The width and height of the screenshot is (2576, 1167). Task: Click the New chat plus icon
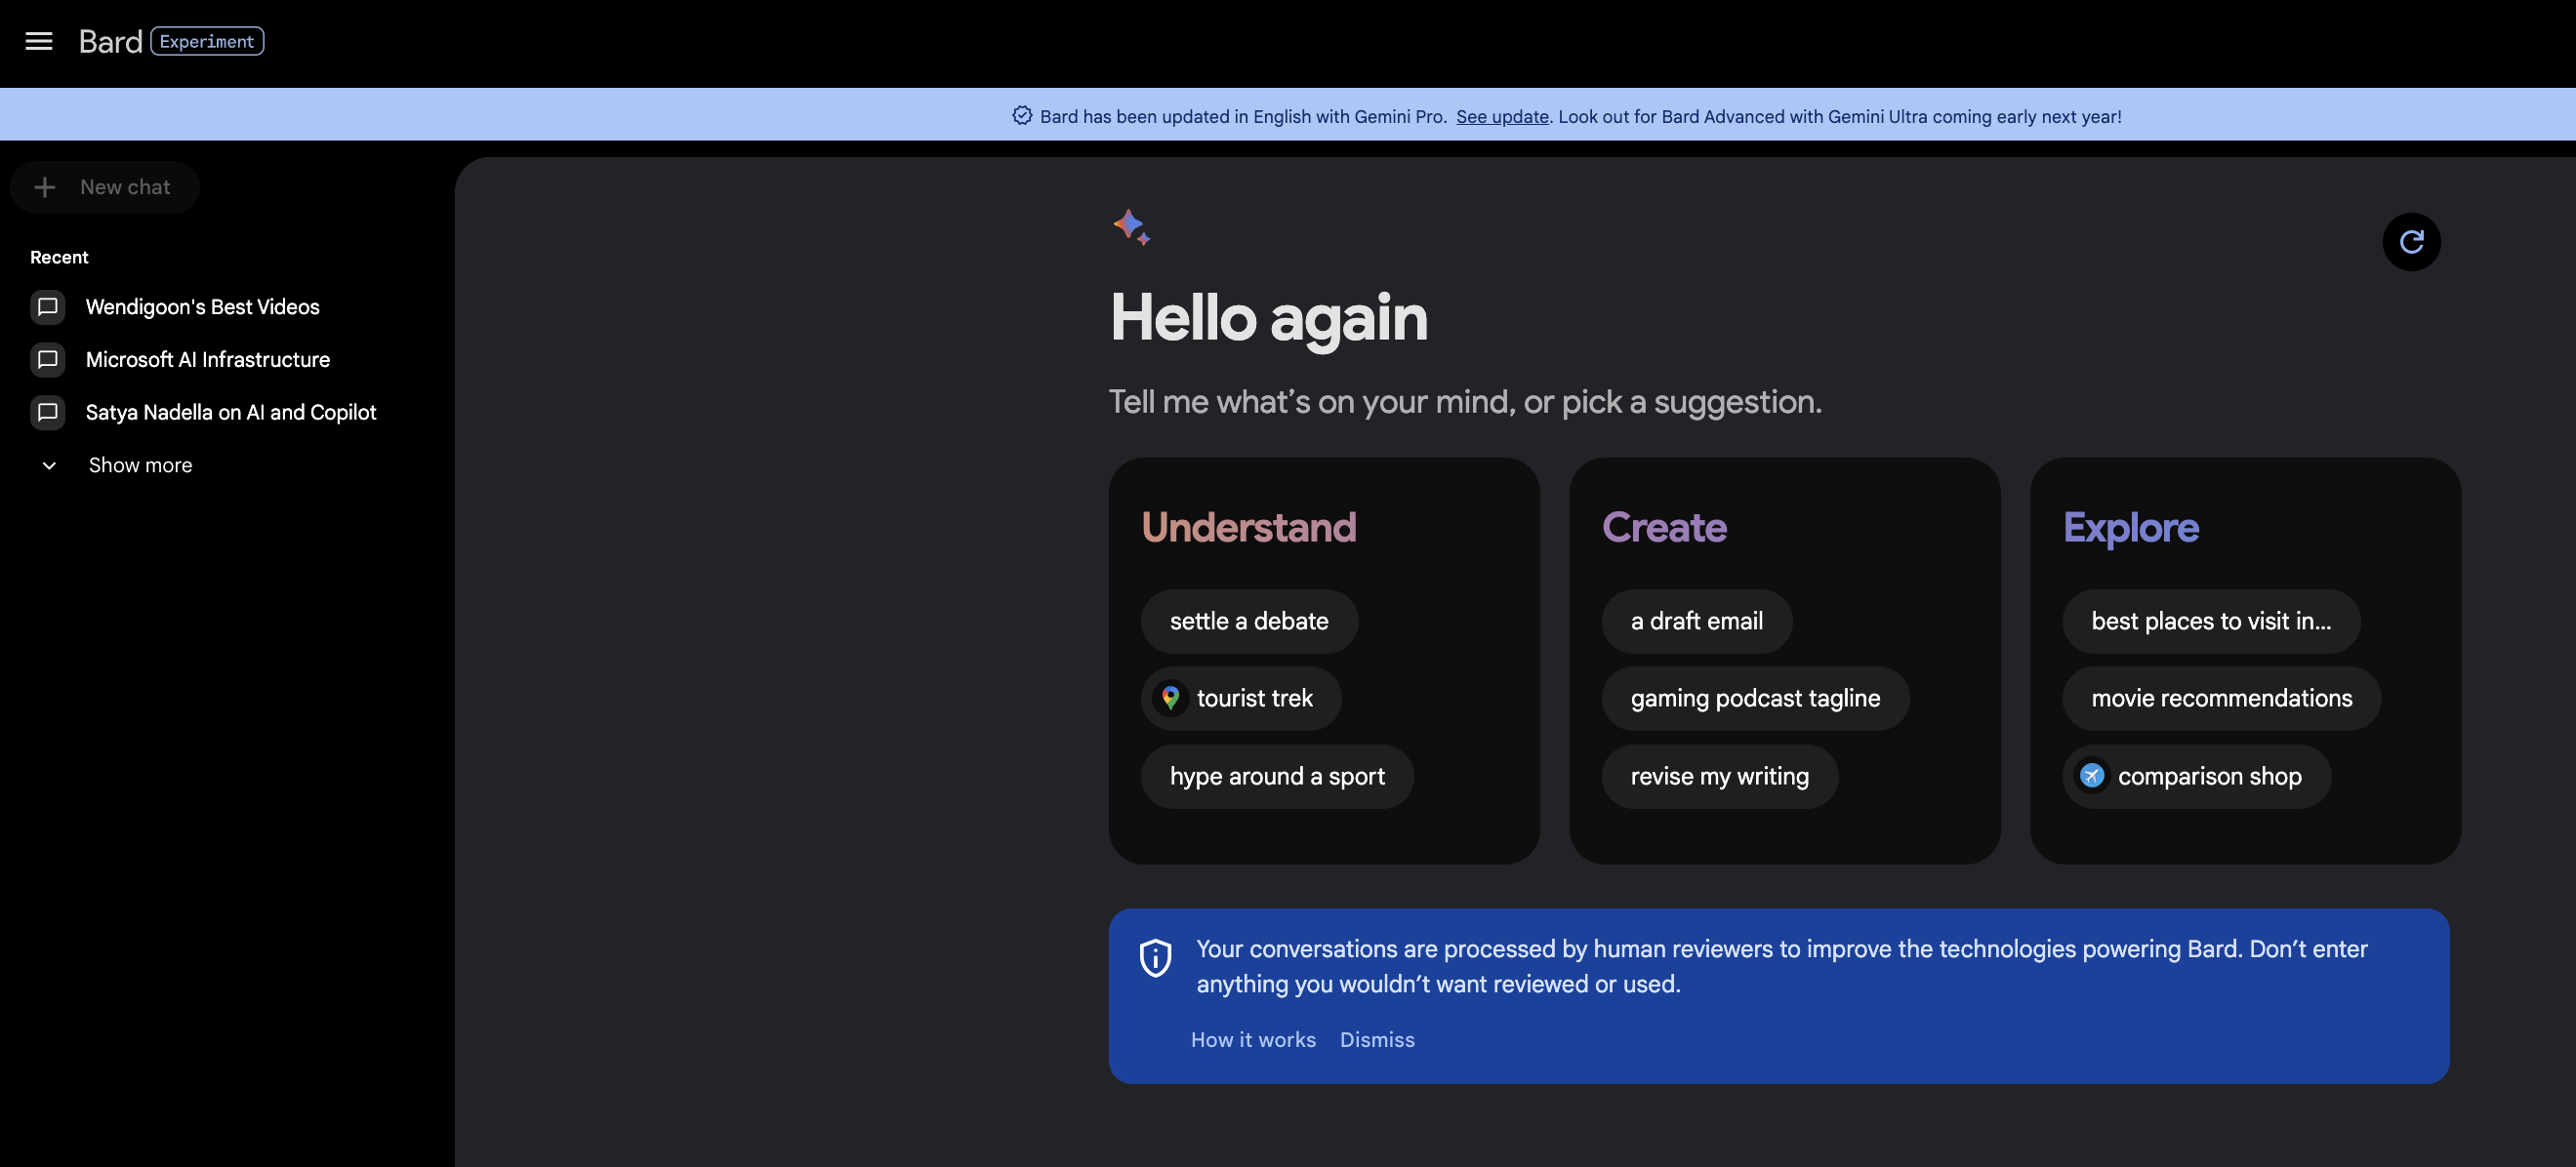44,187
